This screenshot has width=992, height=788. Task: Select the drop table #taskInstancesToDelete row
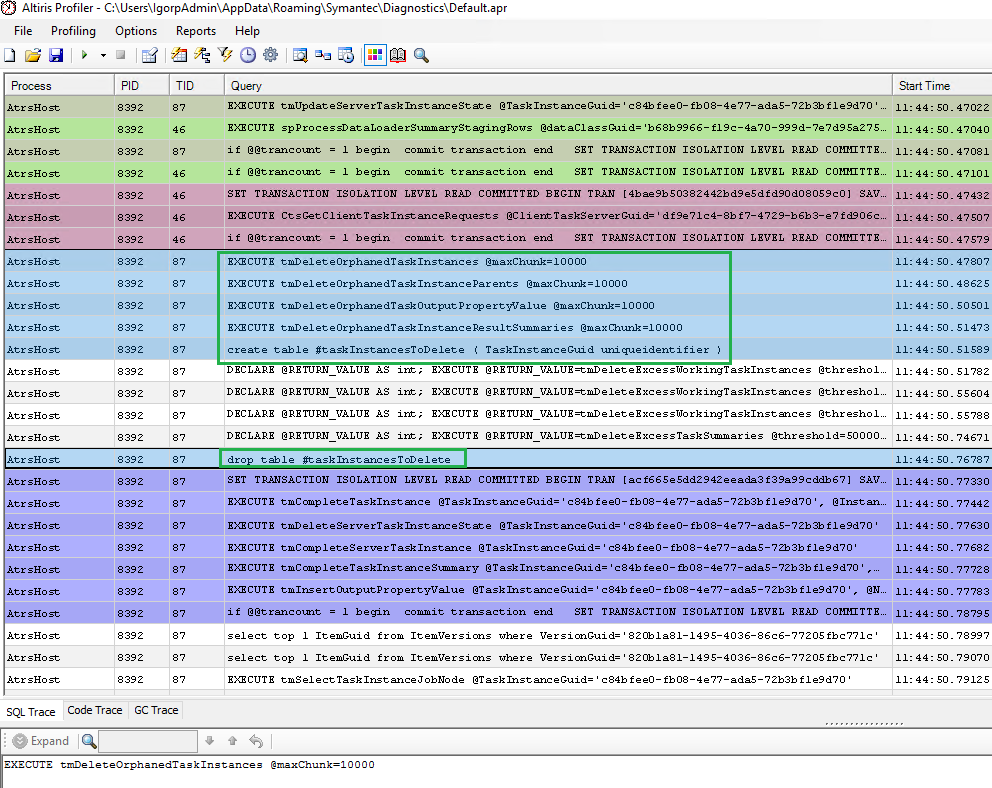point(498,459)
